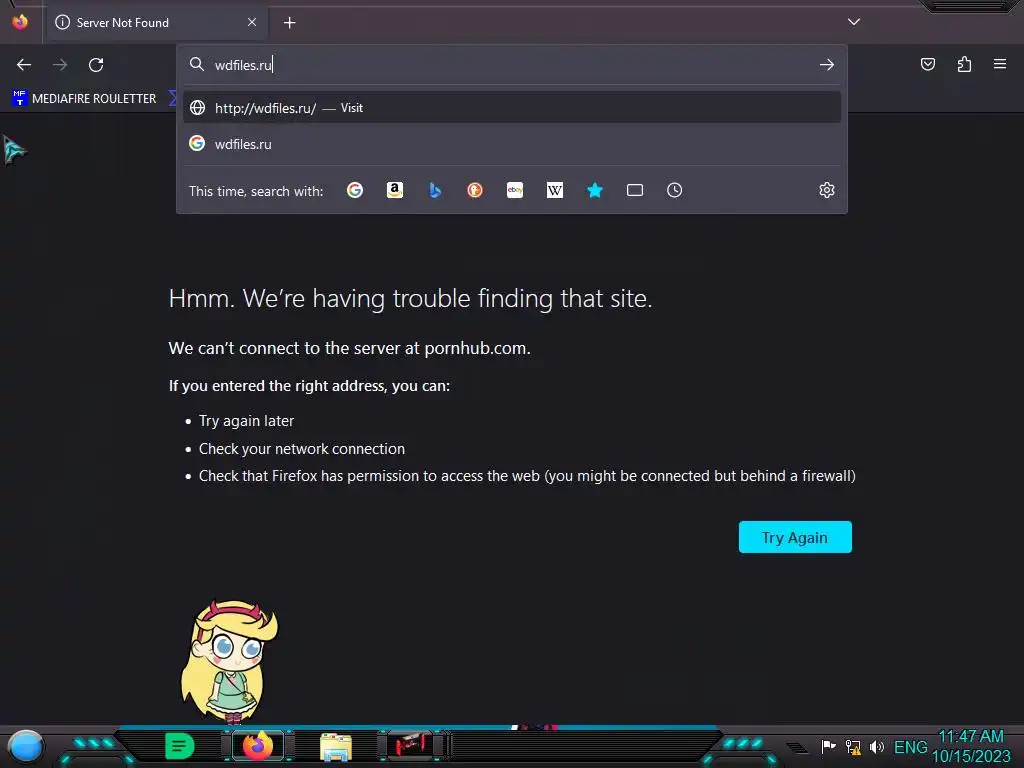Search this time with Bing
This screenshot has height=768, width=1024.
[435, 190]
